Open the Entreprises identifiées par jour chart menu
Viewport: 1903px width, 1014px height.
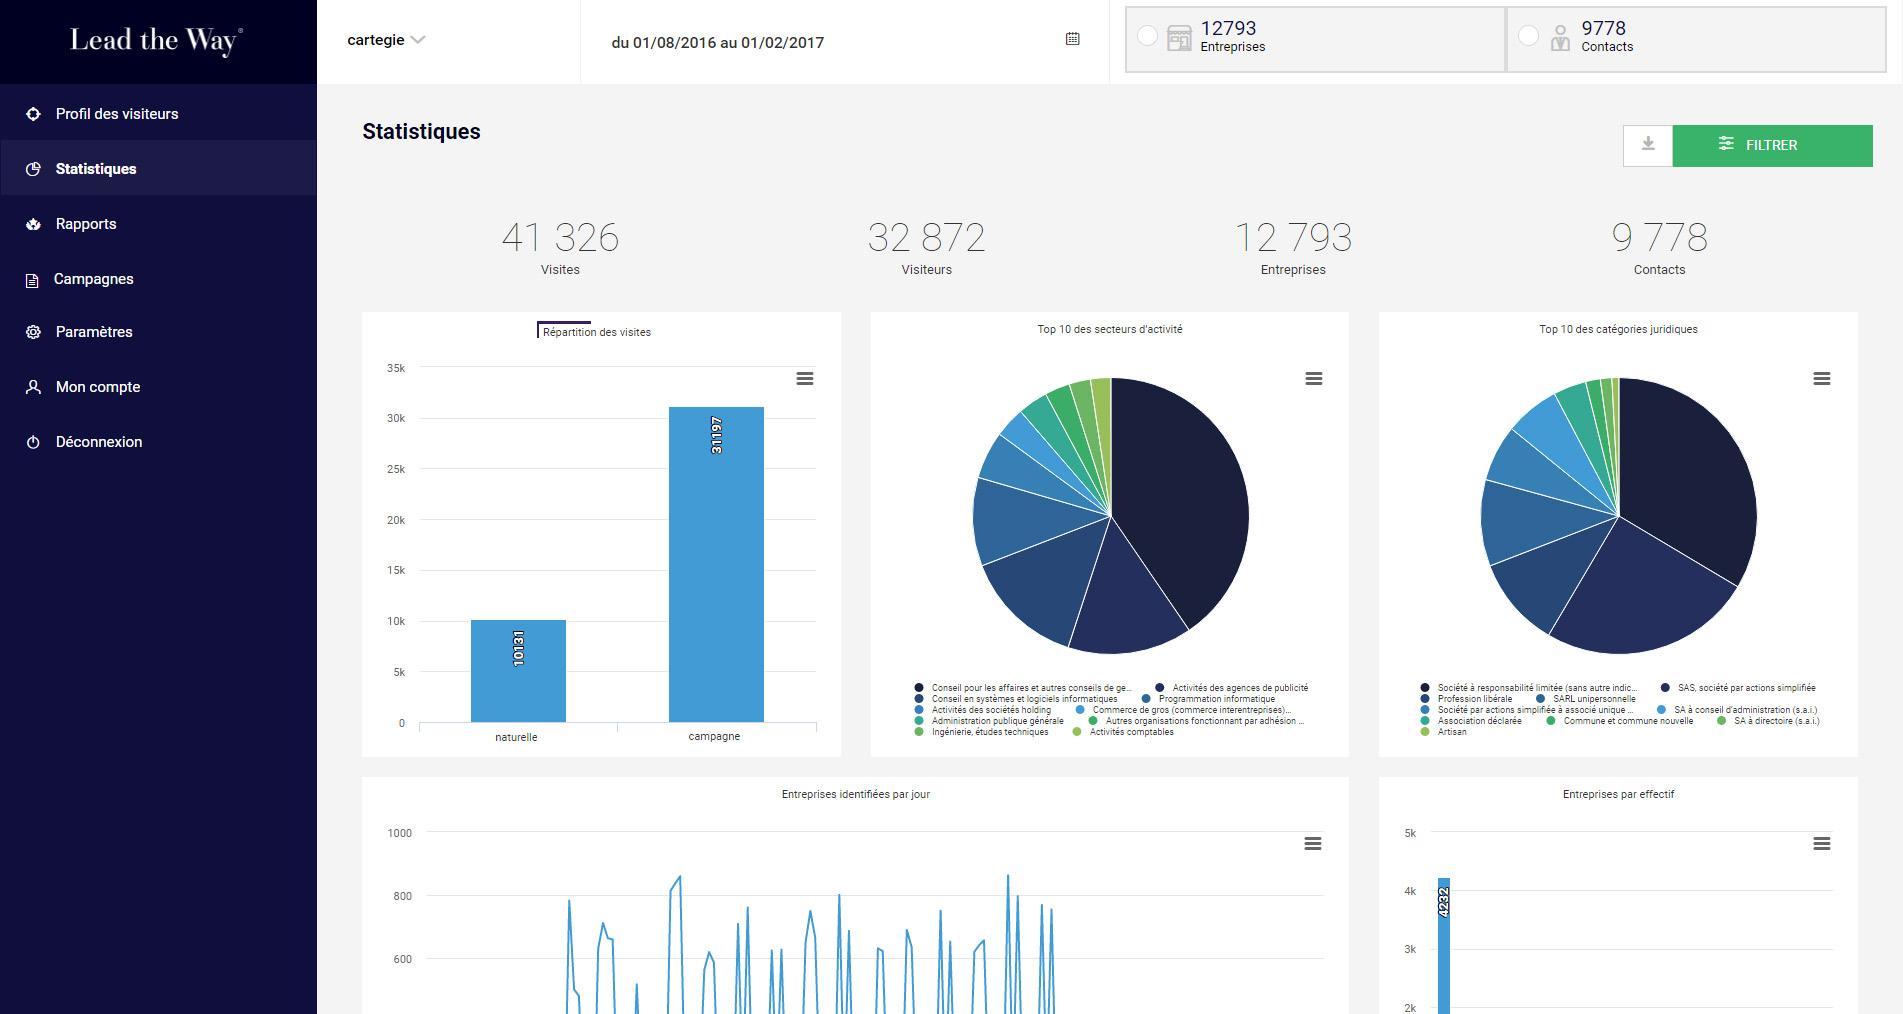coord(1313,844)
